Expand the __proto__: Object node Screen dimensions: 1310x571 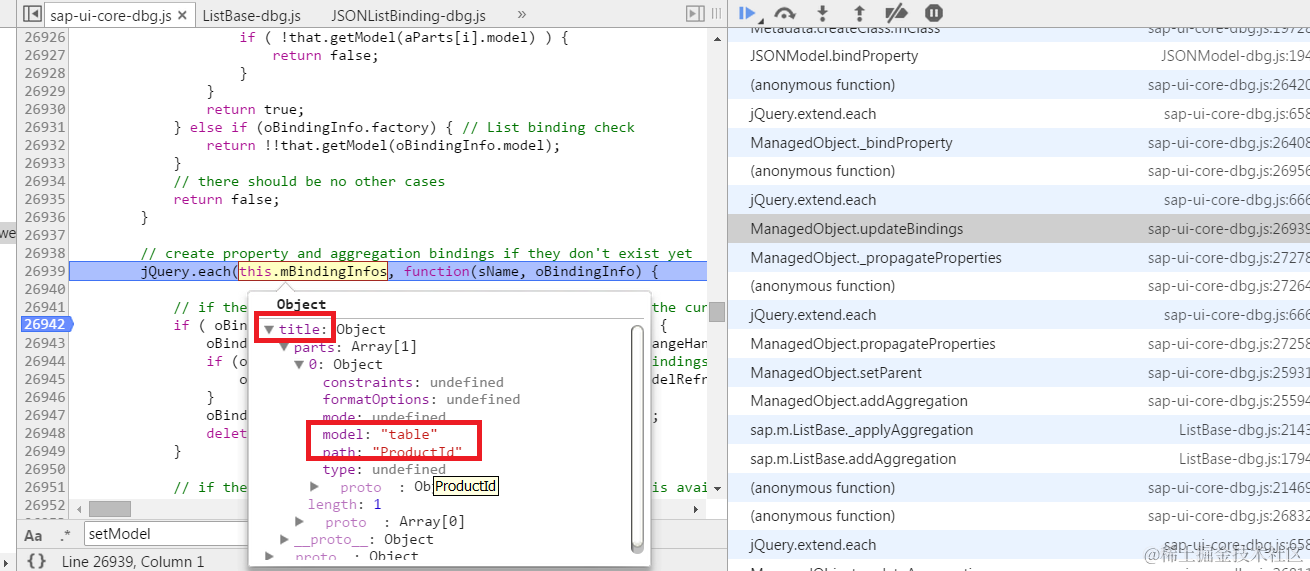click(x=285, y=539)
